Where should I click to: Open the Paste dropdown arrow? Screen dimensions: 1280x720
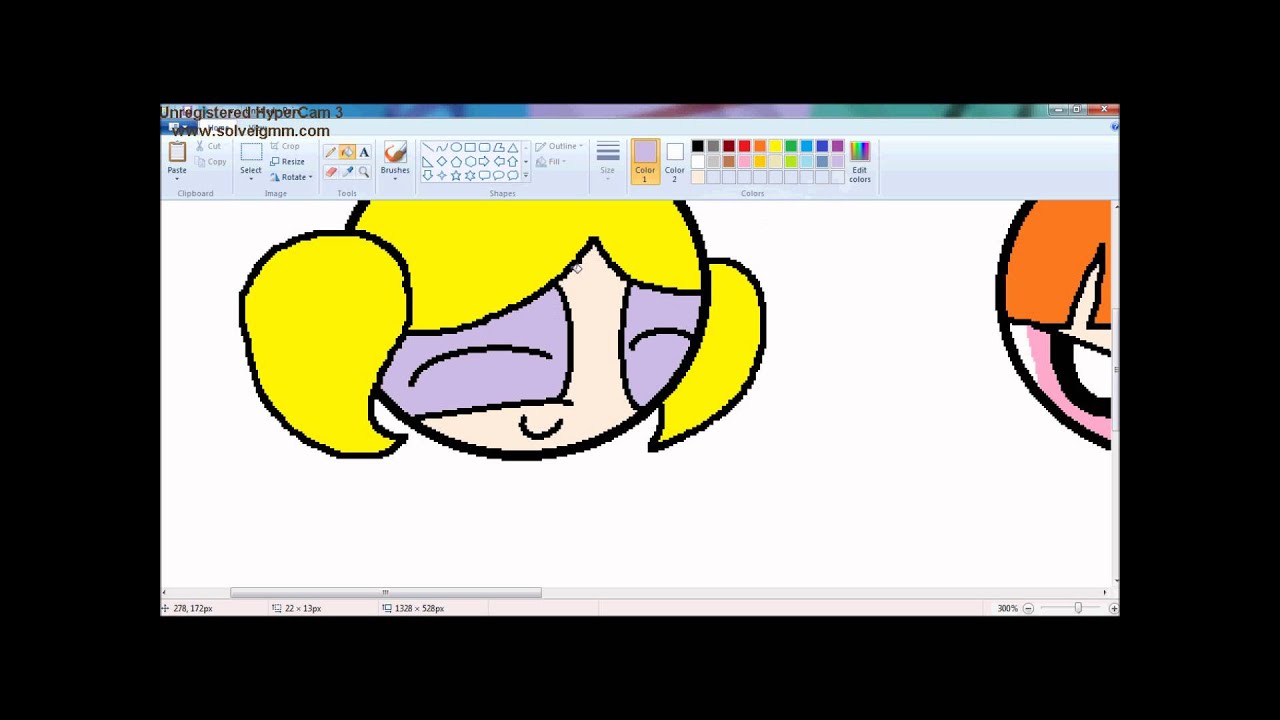click(x=177, y=177)
